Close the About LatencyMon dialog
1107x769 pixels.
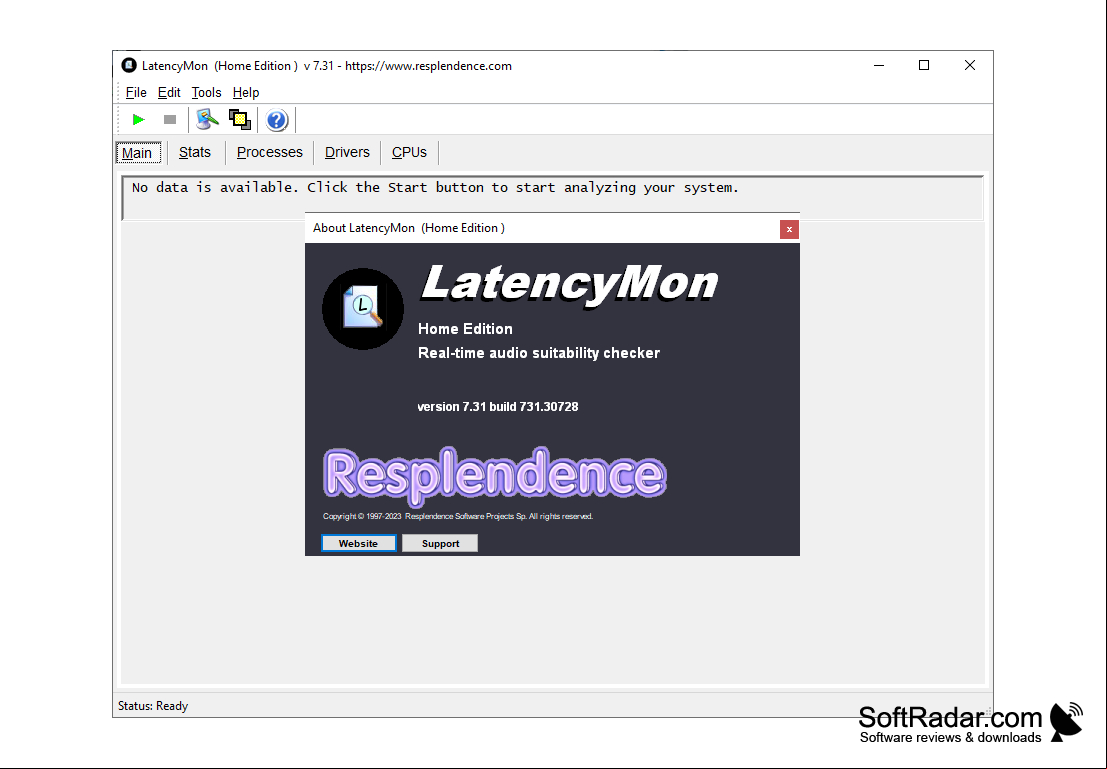789,229
